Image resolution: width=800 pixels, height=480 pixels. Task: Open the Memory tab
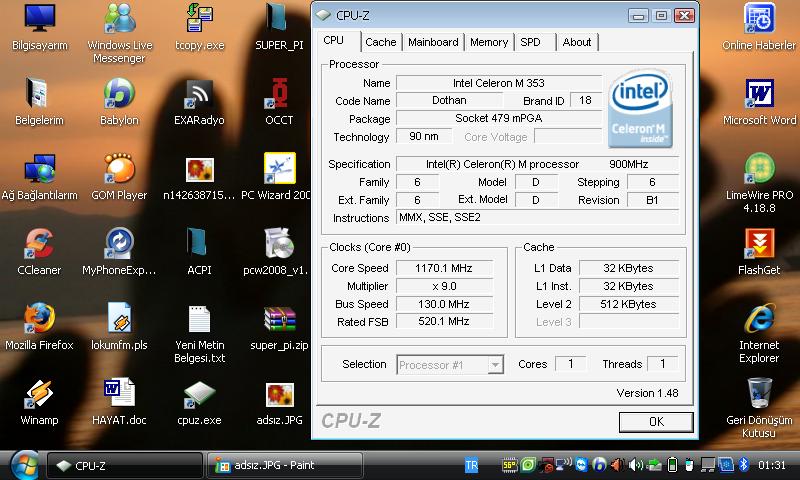click(489, 42)
